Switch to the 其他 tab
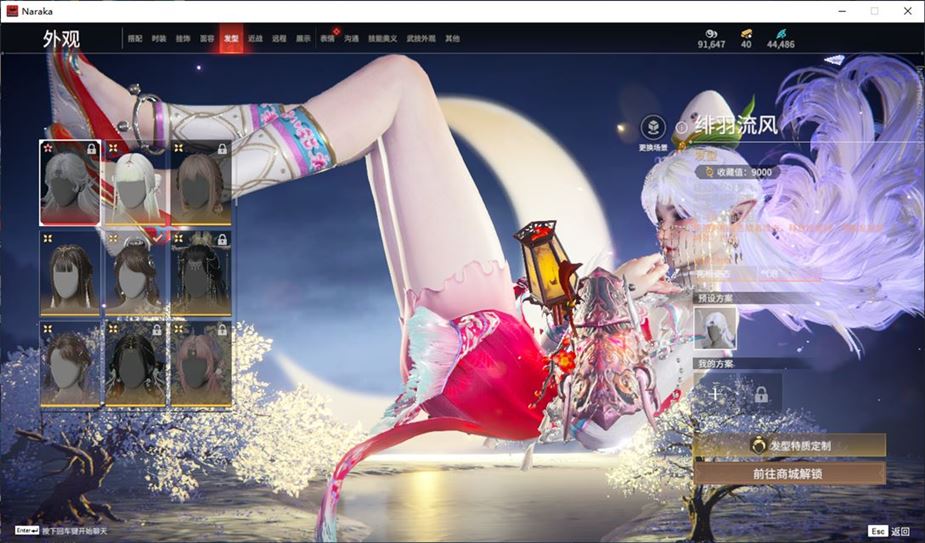The height and width of the screenshot is (543, 925). (x=452, y=38)
